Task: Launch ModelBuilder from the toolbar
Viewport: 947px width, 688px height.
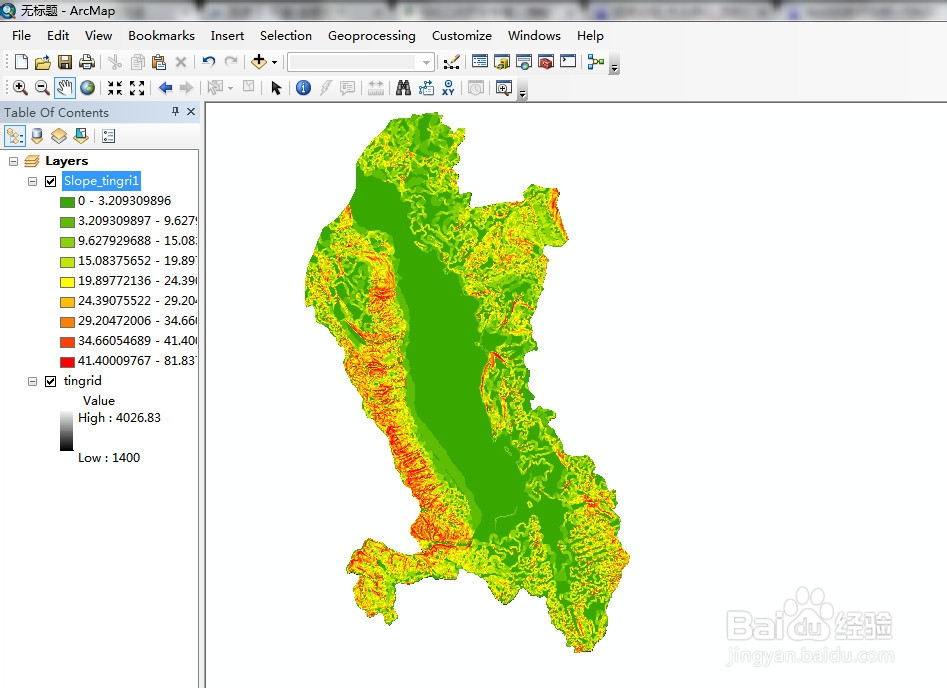Action: coord(596,62)
